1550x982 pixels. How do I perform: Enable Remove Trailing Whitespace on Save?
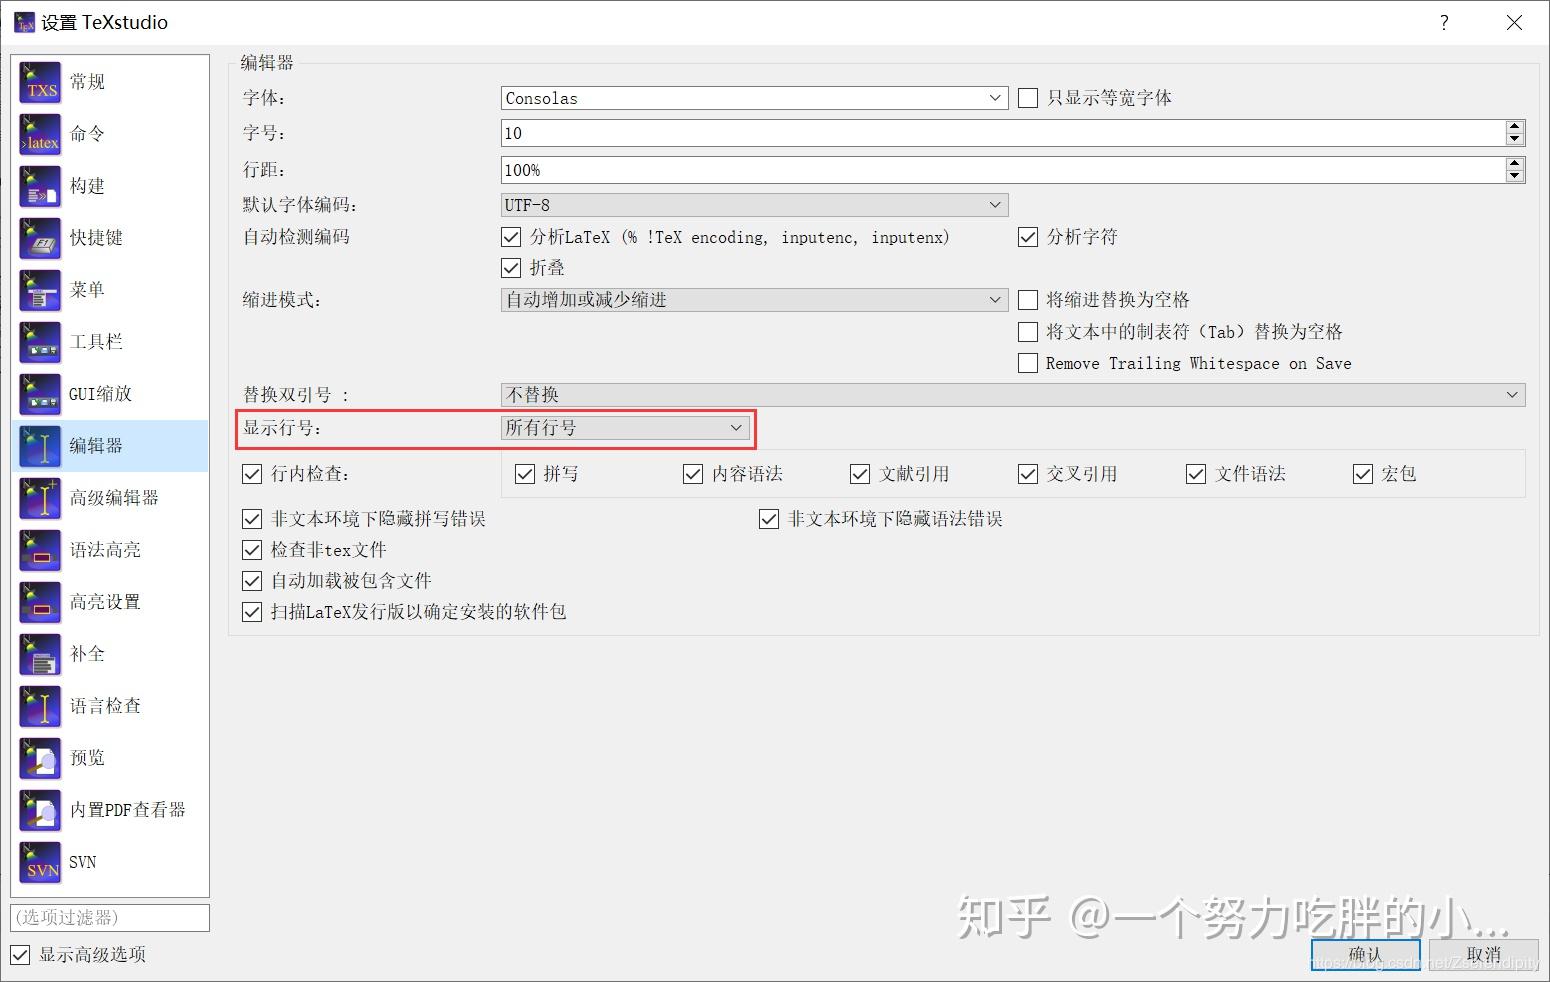[x=1027, y=362]
